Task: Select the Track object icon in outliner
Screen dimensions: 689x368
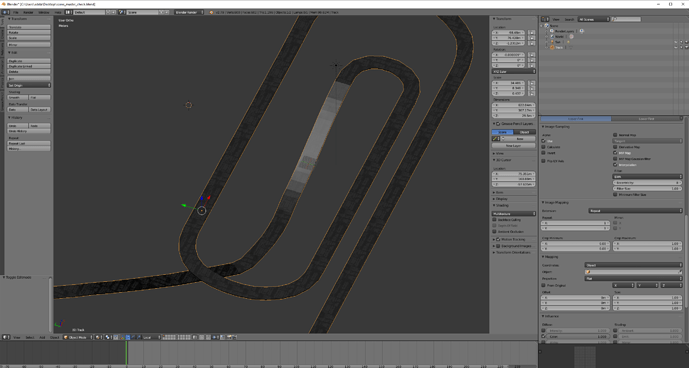Action: (x=552, y=47)
